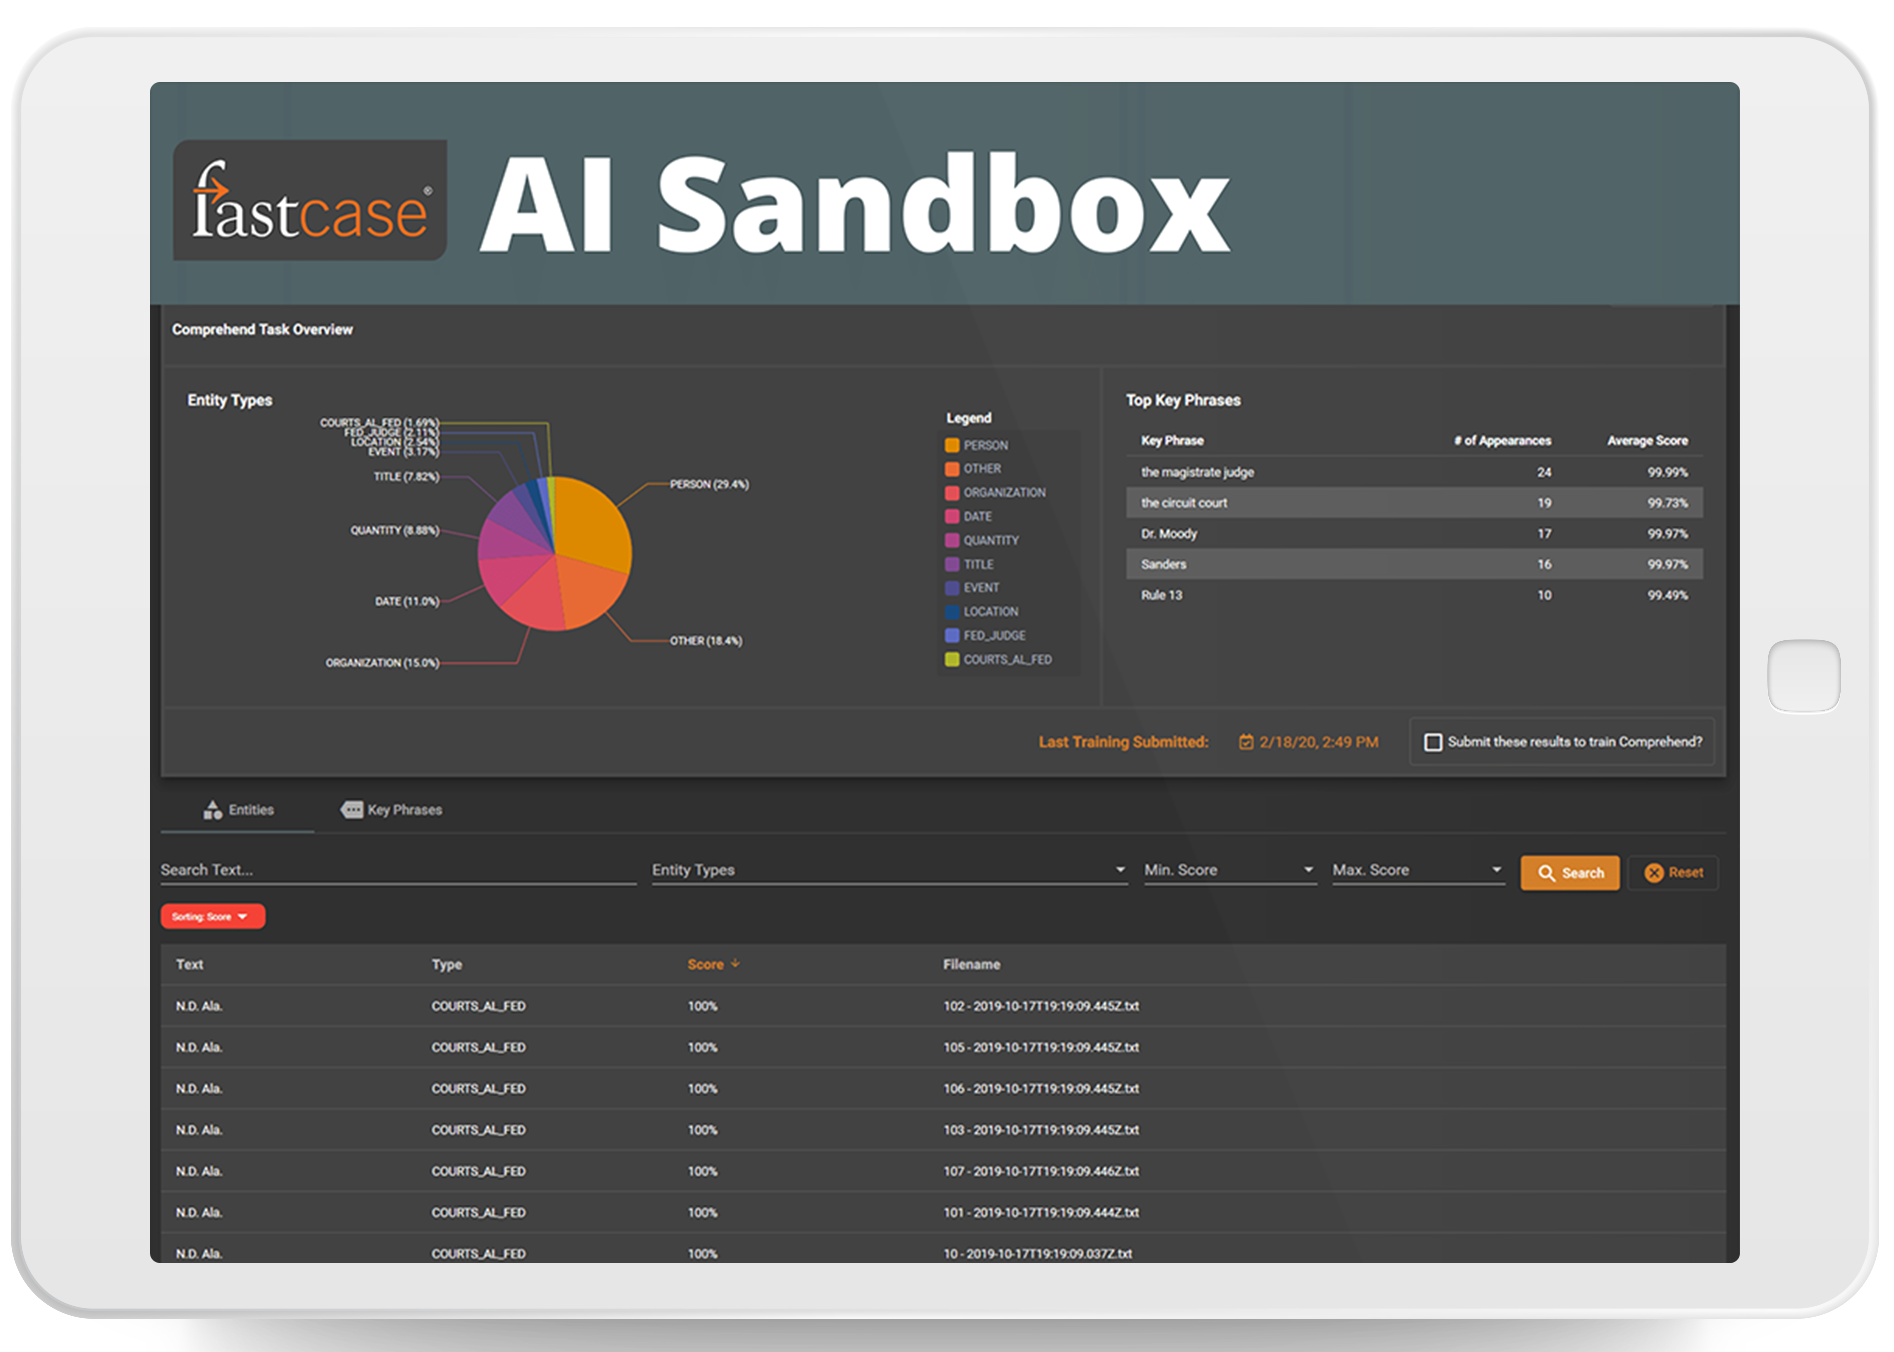Click the ORGANIZATION legend color swatch
The height and width of the screenshot is (1352, 1894).
[952, 493]
